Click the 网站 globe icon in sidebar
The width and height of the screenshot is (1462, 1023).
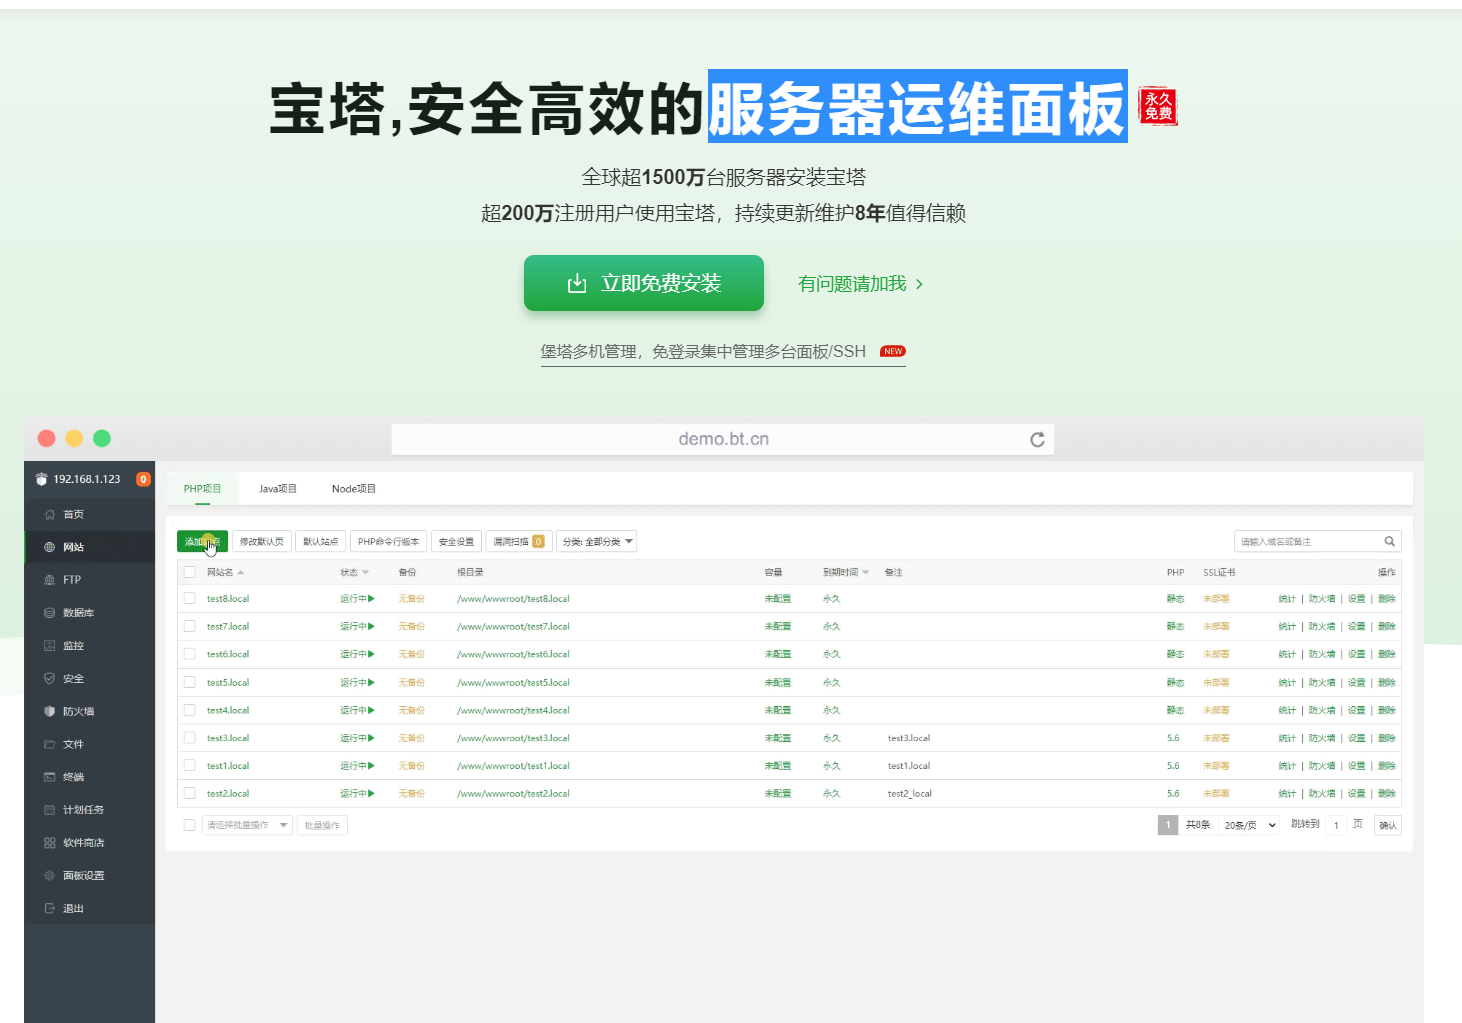(50, 547)
